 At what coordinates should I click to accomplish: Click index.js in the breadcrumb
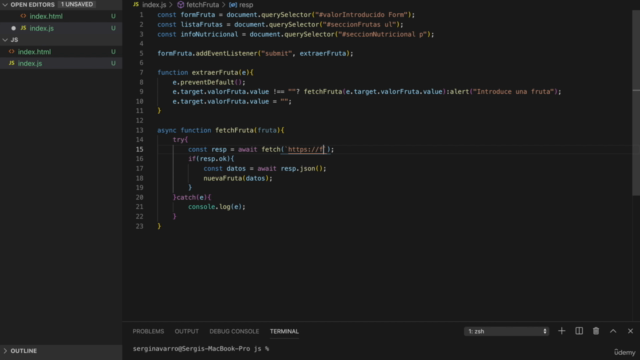[x=154, y=5]
